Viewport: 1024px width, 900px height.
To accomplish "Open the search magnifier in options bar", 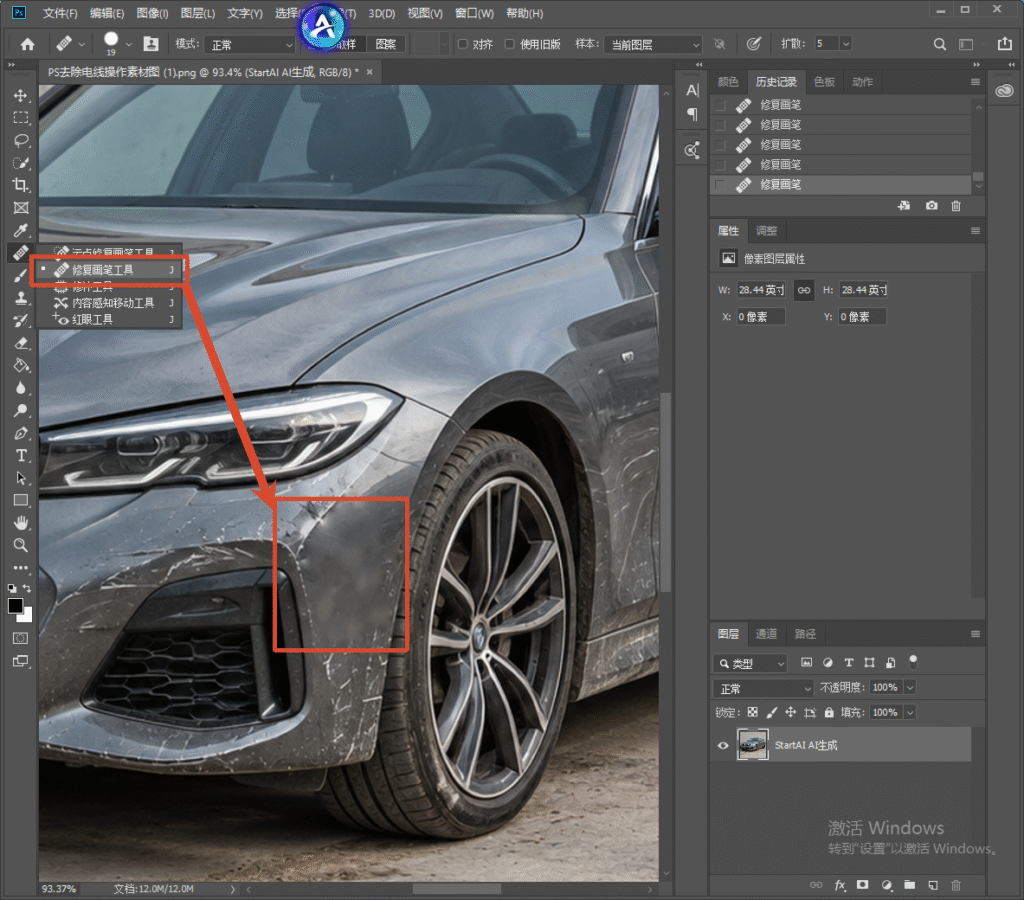I will point(940,44).
